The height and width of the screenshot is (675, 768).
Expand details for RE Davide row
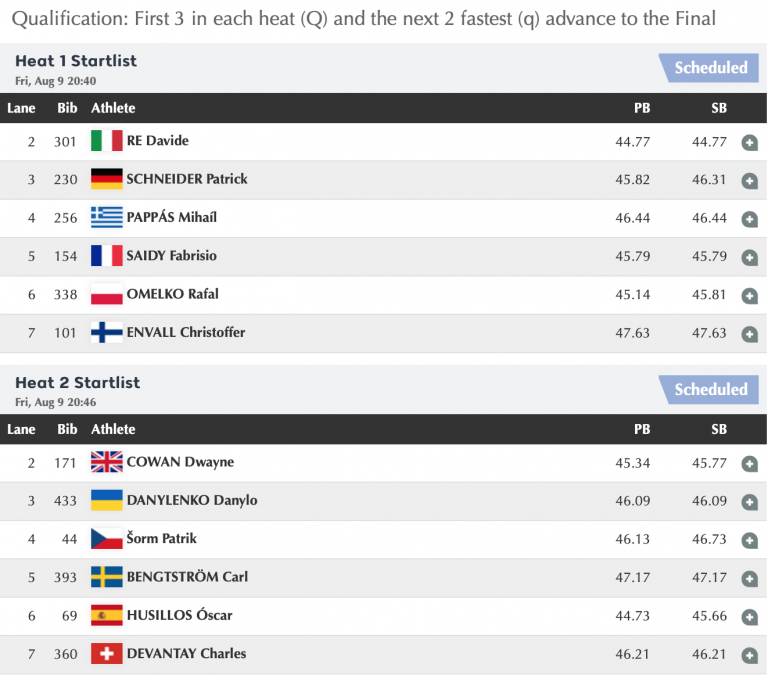749,143
